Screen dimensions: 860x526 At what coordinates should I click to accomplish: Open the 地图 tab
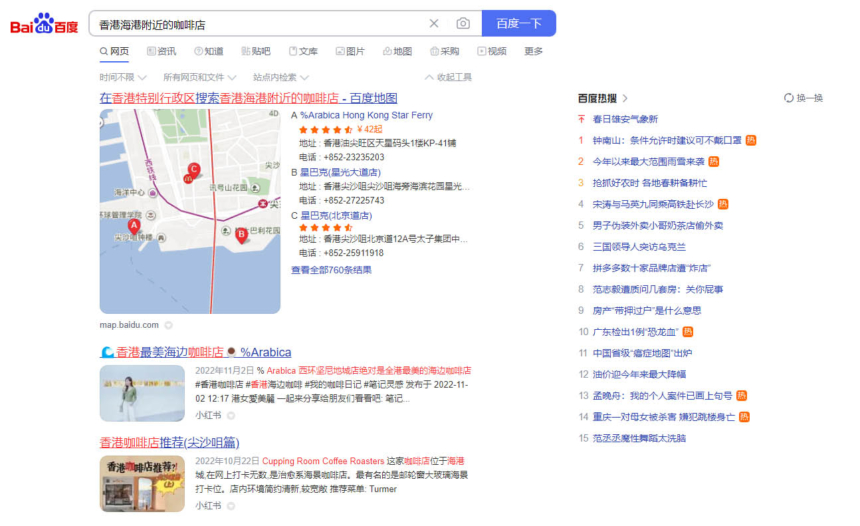[398, 51]
